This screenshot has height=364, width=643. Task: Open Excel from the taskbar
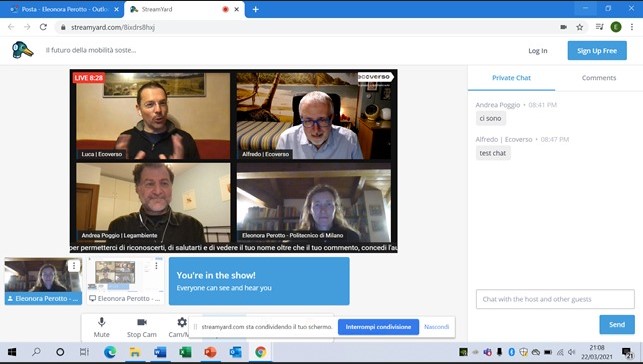185,352
